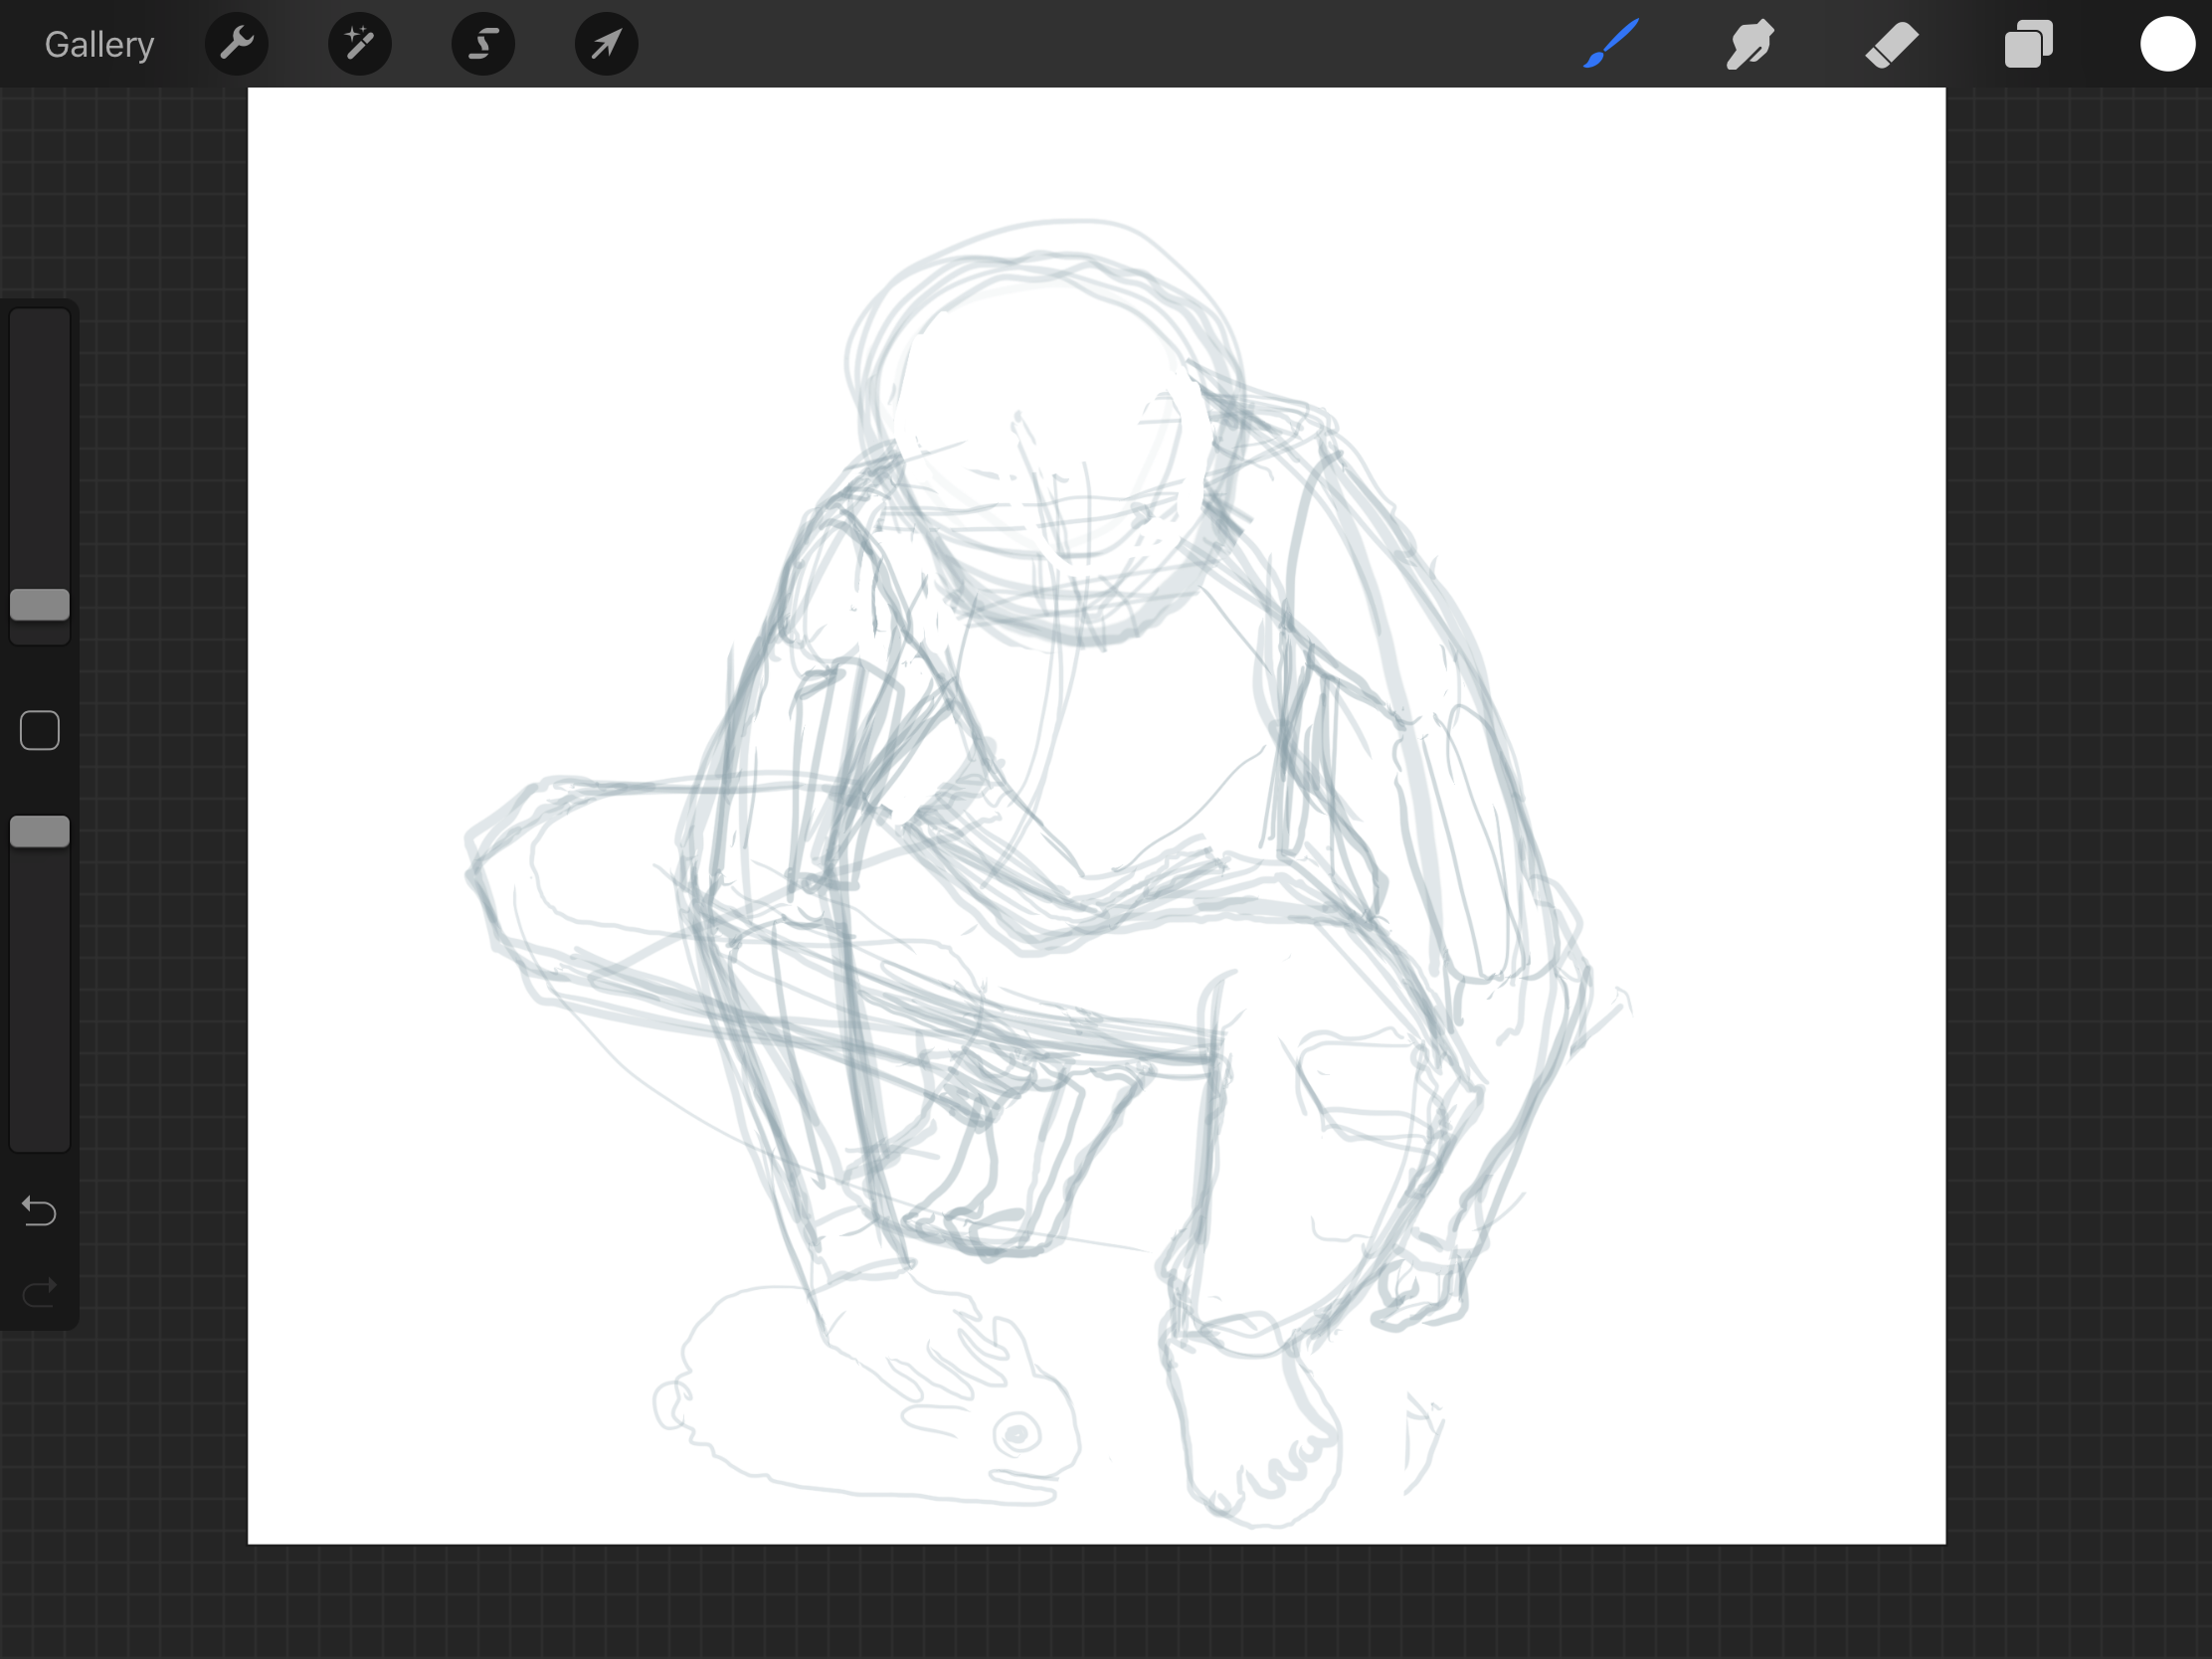This screenshot has height=1659, width=2212.
Task: Open the Adjustments magic wand menu
Action: point(360,44)
